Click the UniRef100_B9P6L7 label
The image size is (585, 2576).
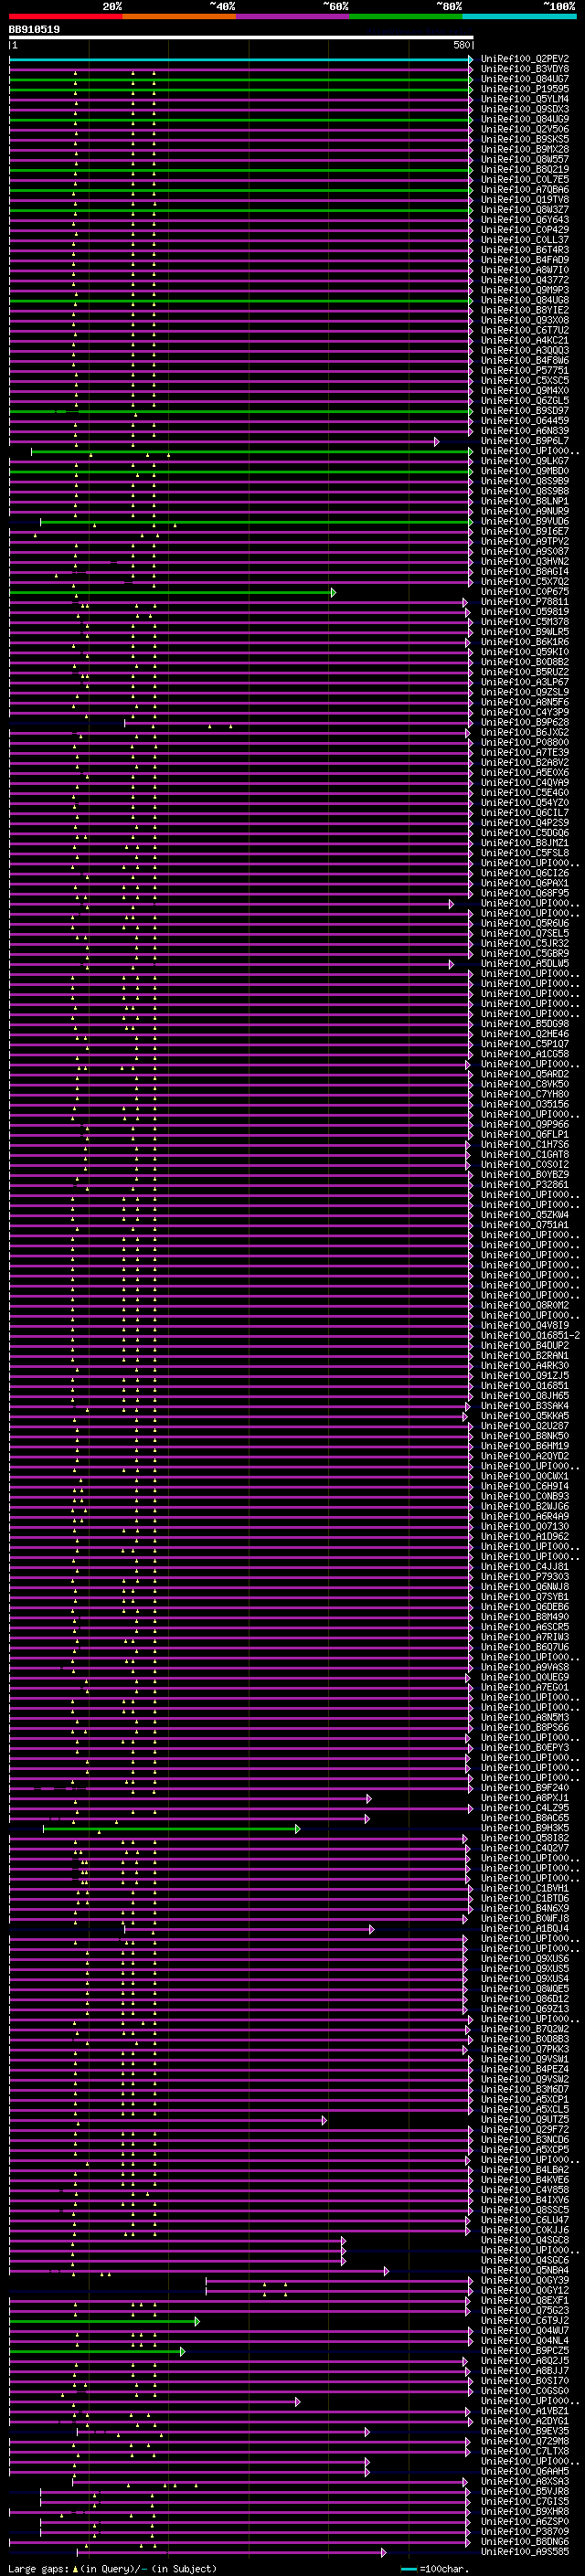[525, 441]
